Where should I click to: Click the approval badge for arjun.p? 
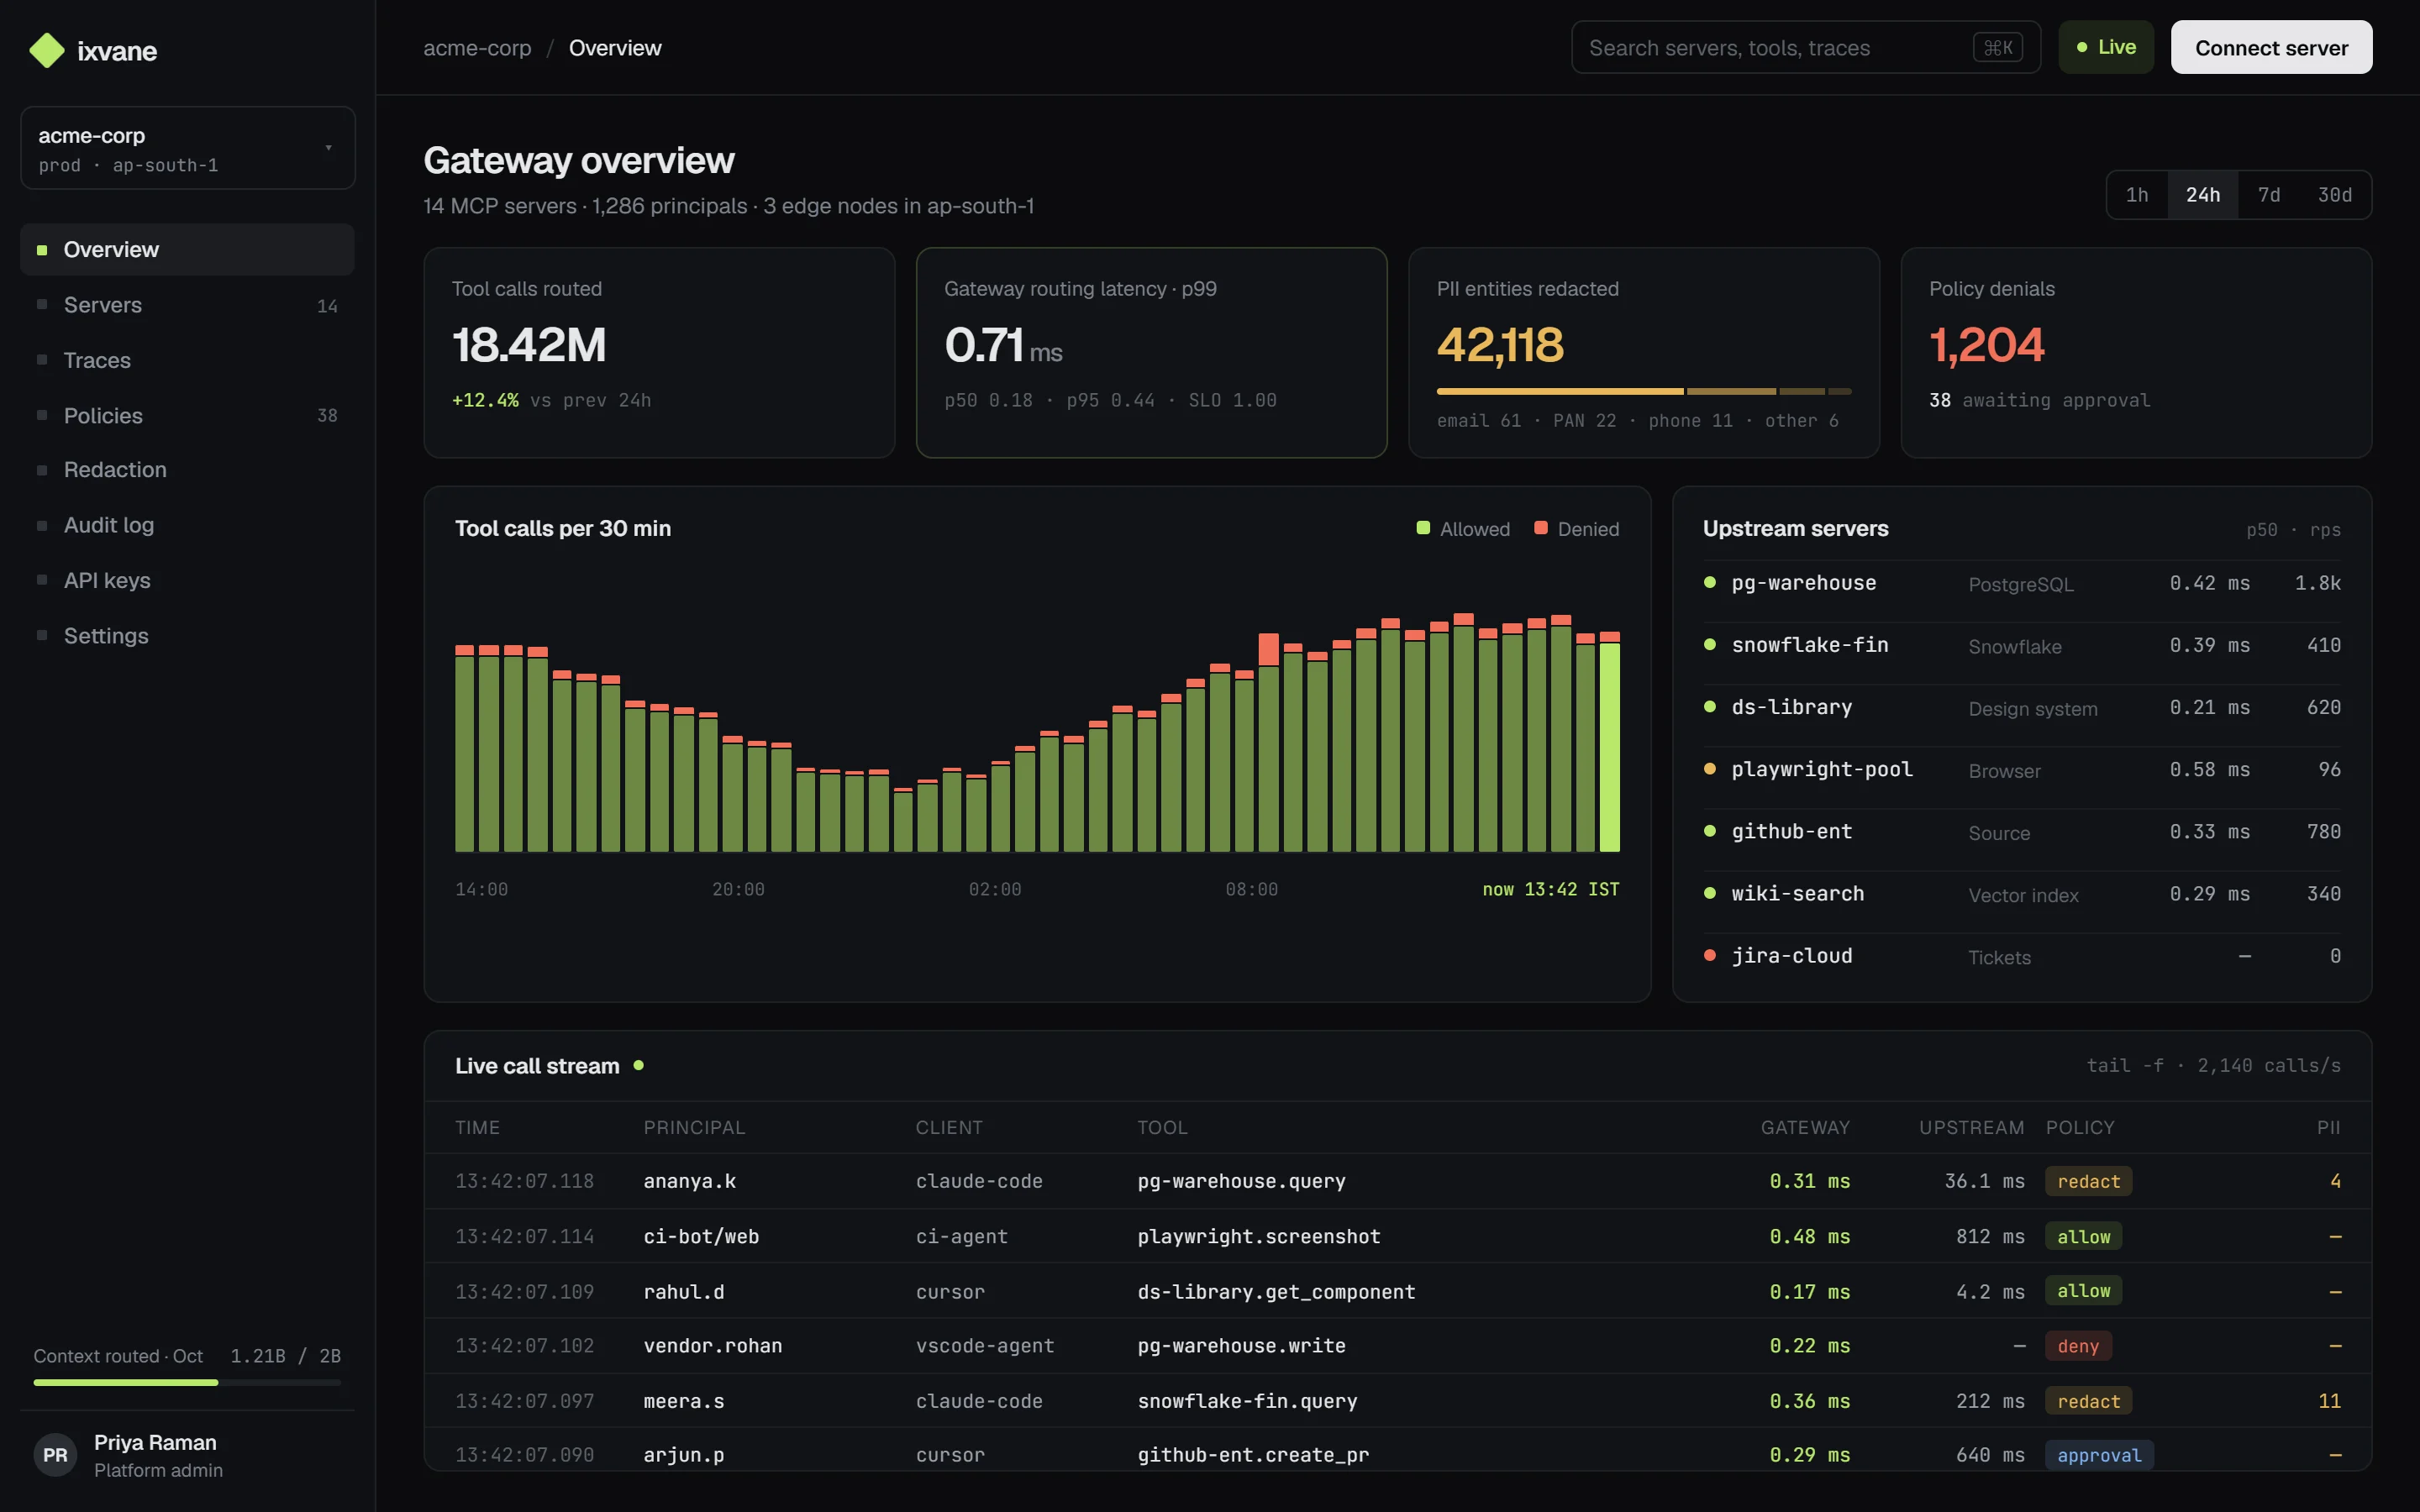2099,1455
